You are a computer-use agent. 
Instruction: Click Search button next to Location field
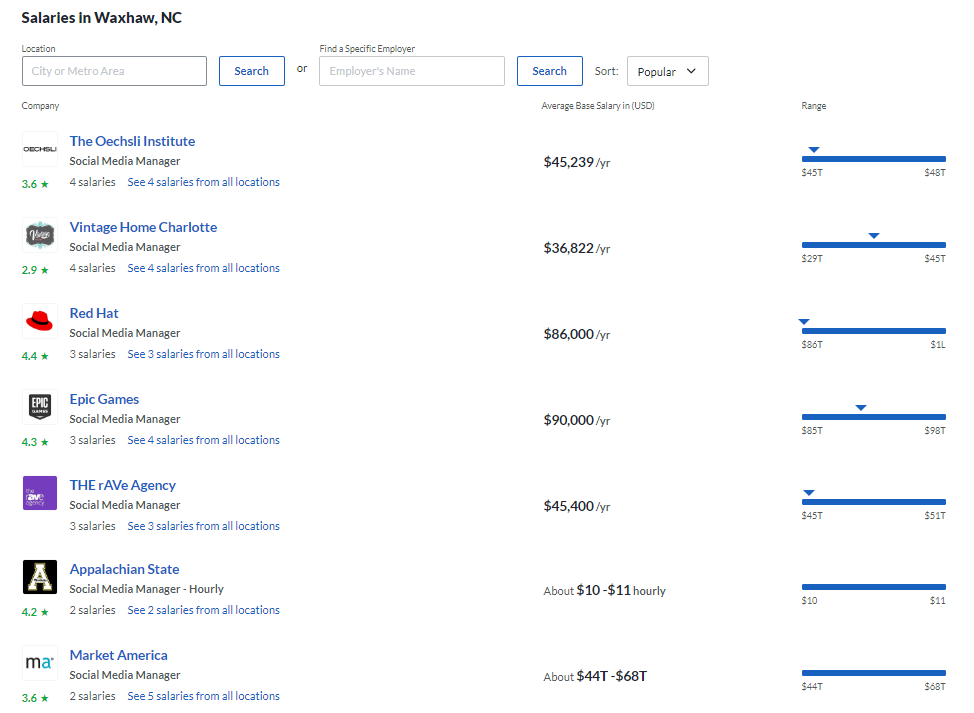click(x=252, y=71)
